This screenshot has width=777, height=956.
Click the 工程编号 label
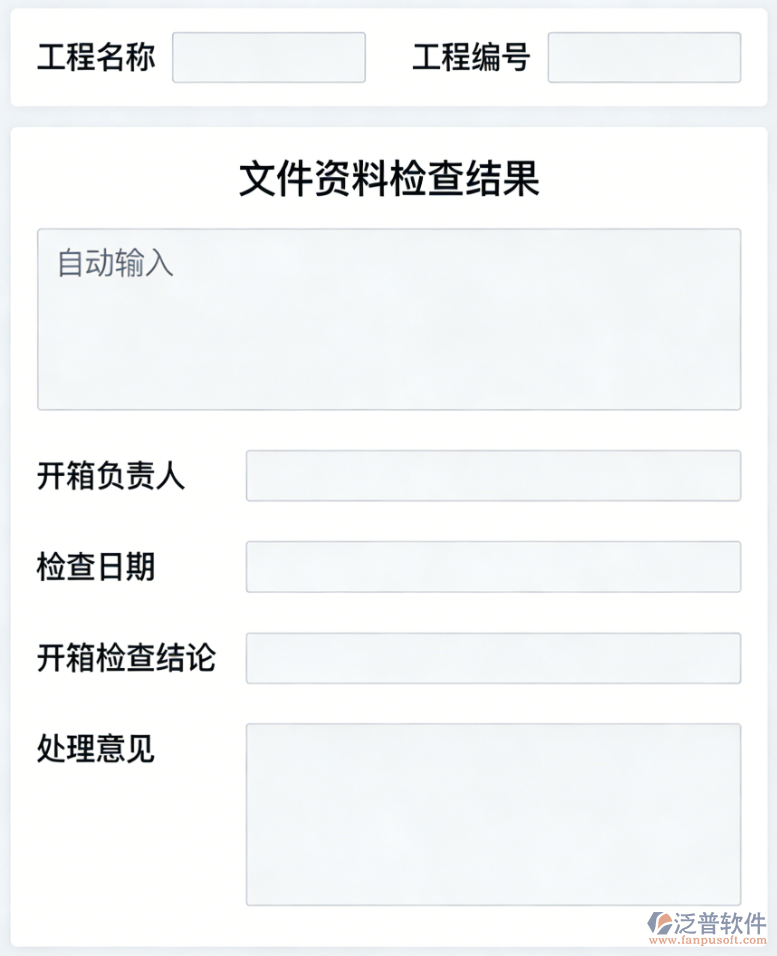(x=470, y=58)
